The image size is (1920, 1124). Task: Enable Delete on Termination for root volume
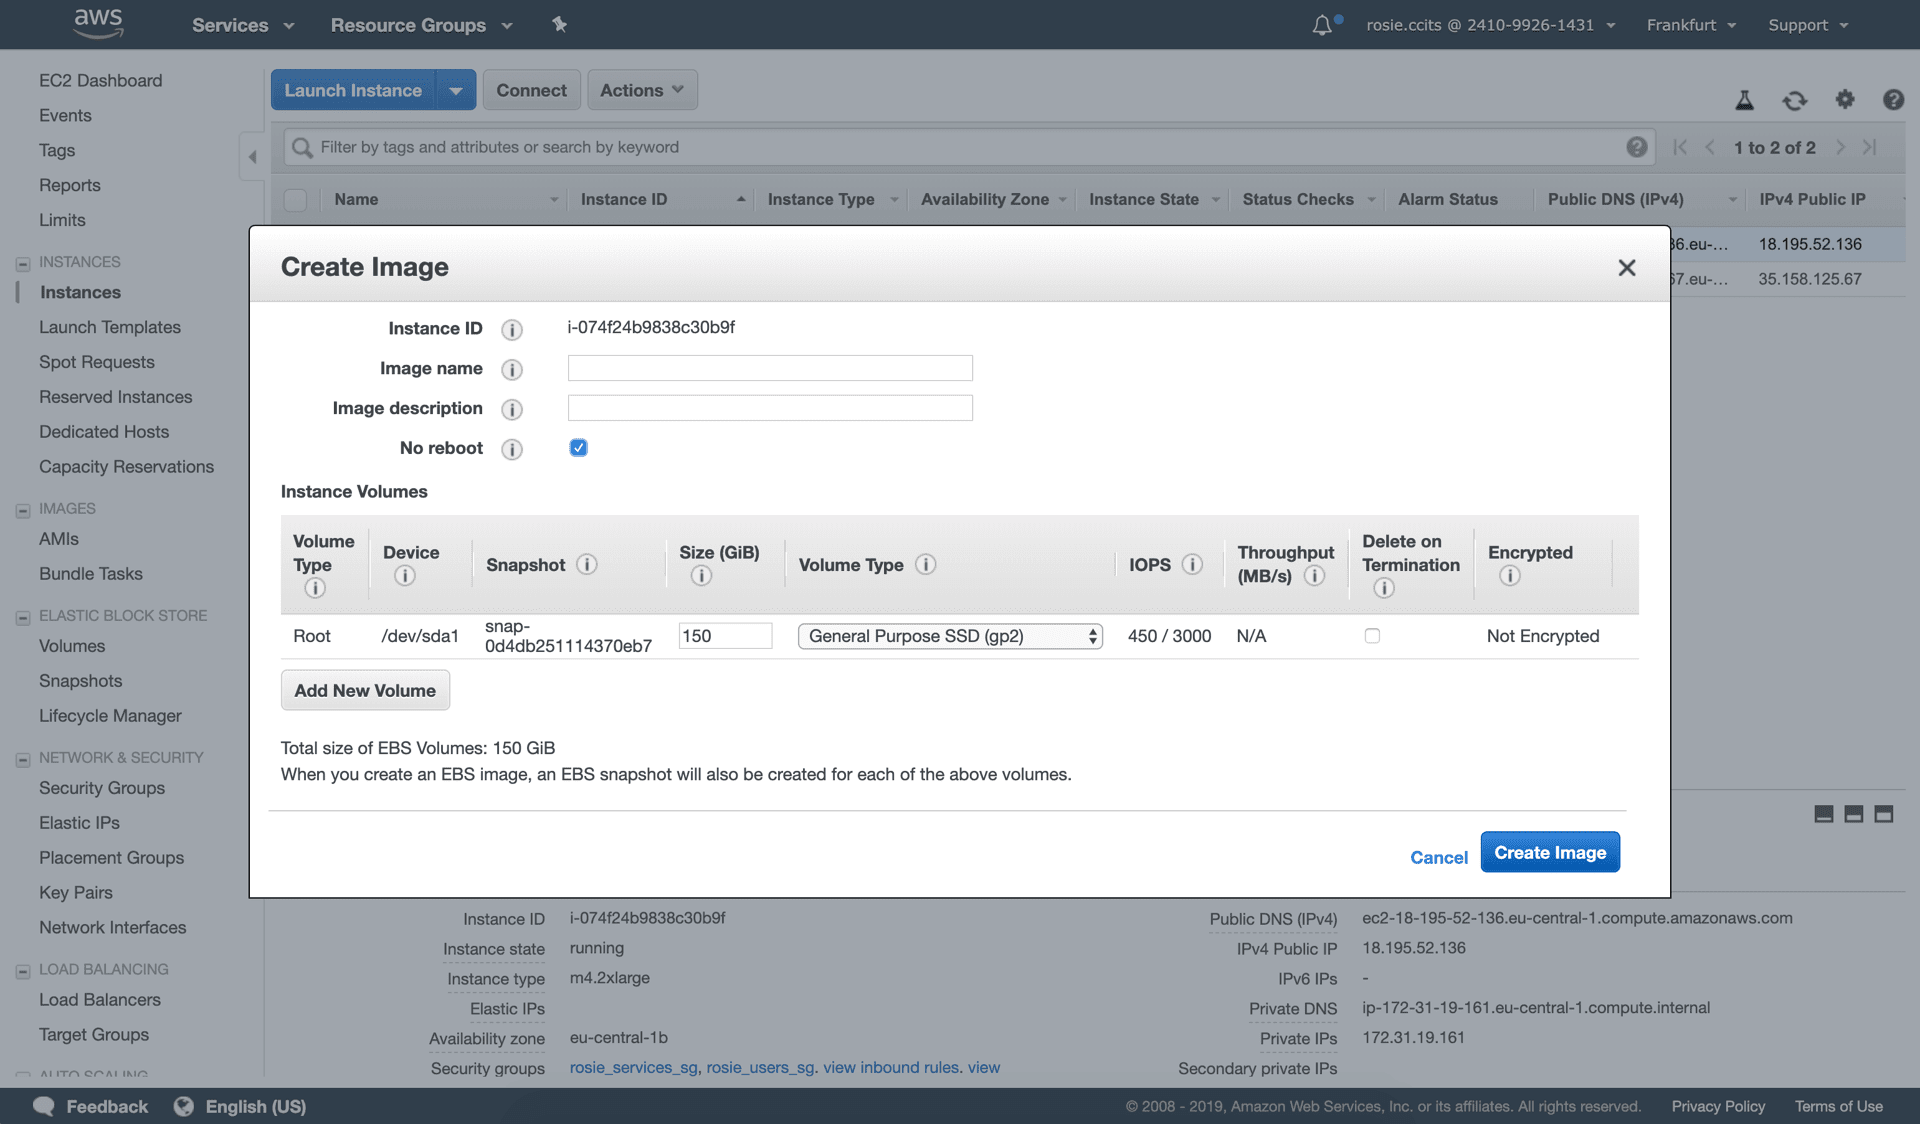click(1372, 636)
